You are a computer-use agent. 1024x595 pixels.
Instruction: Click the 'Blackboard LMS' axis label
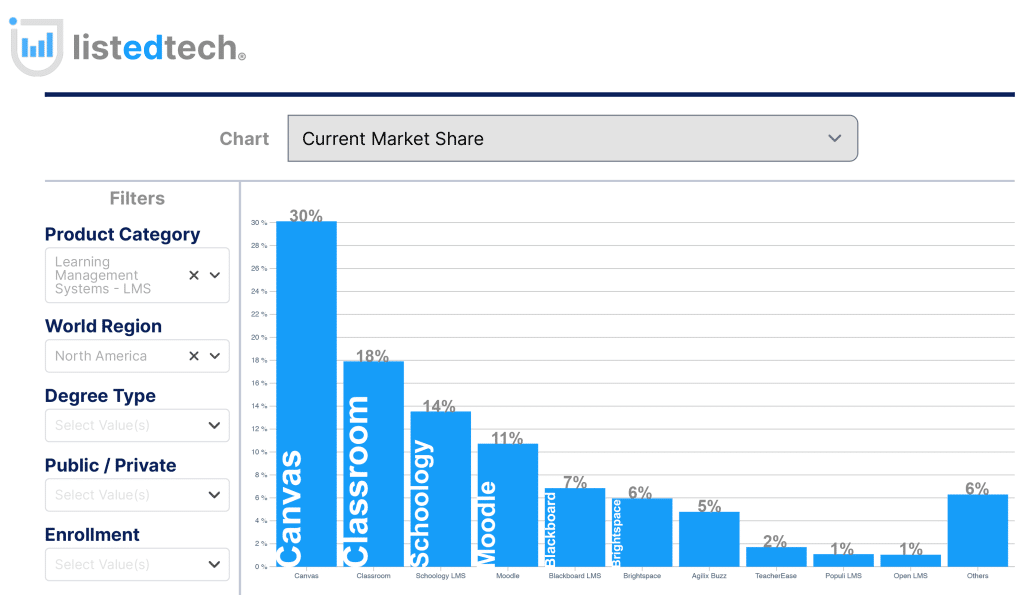click(575, 575)
